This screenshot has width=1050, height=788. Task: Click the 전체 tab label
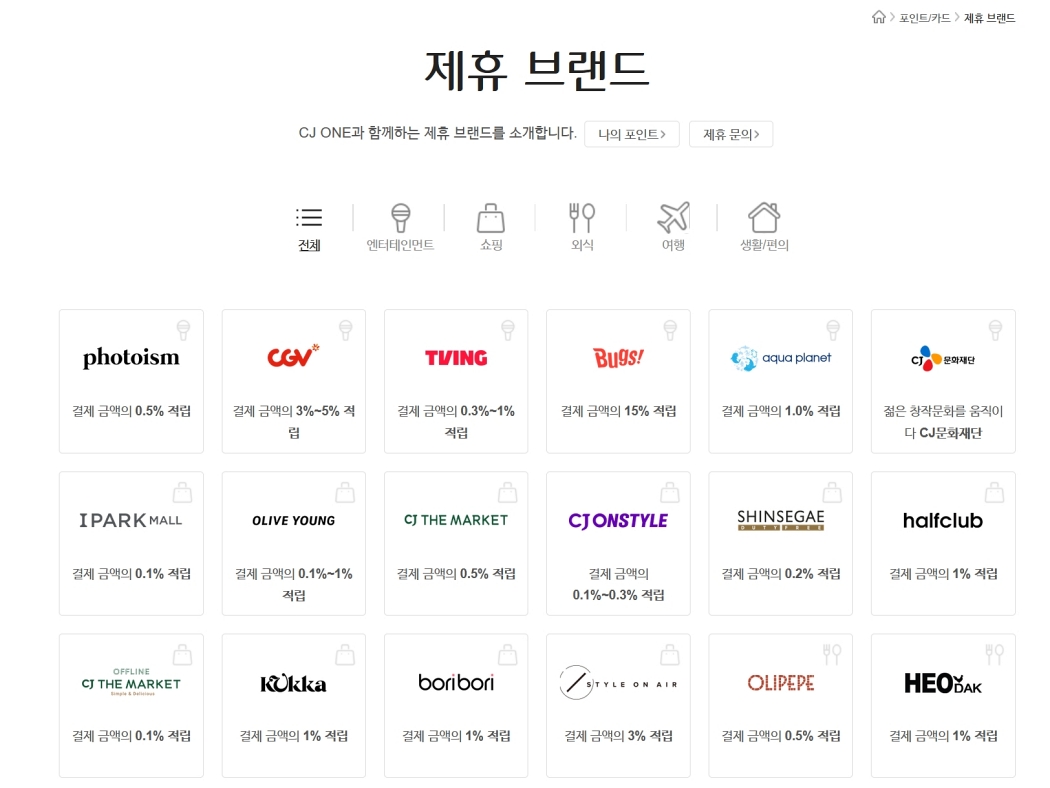[x=309, y=245]
